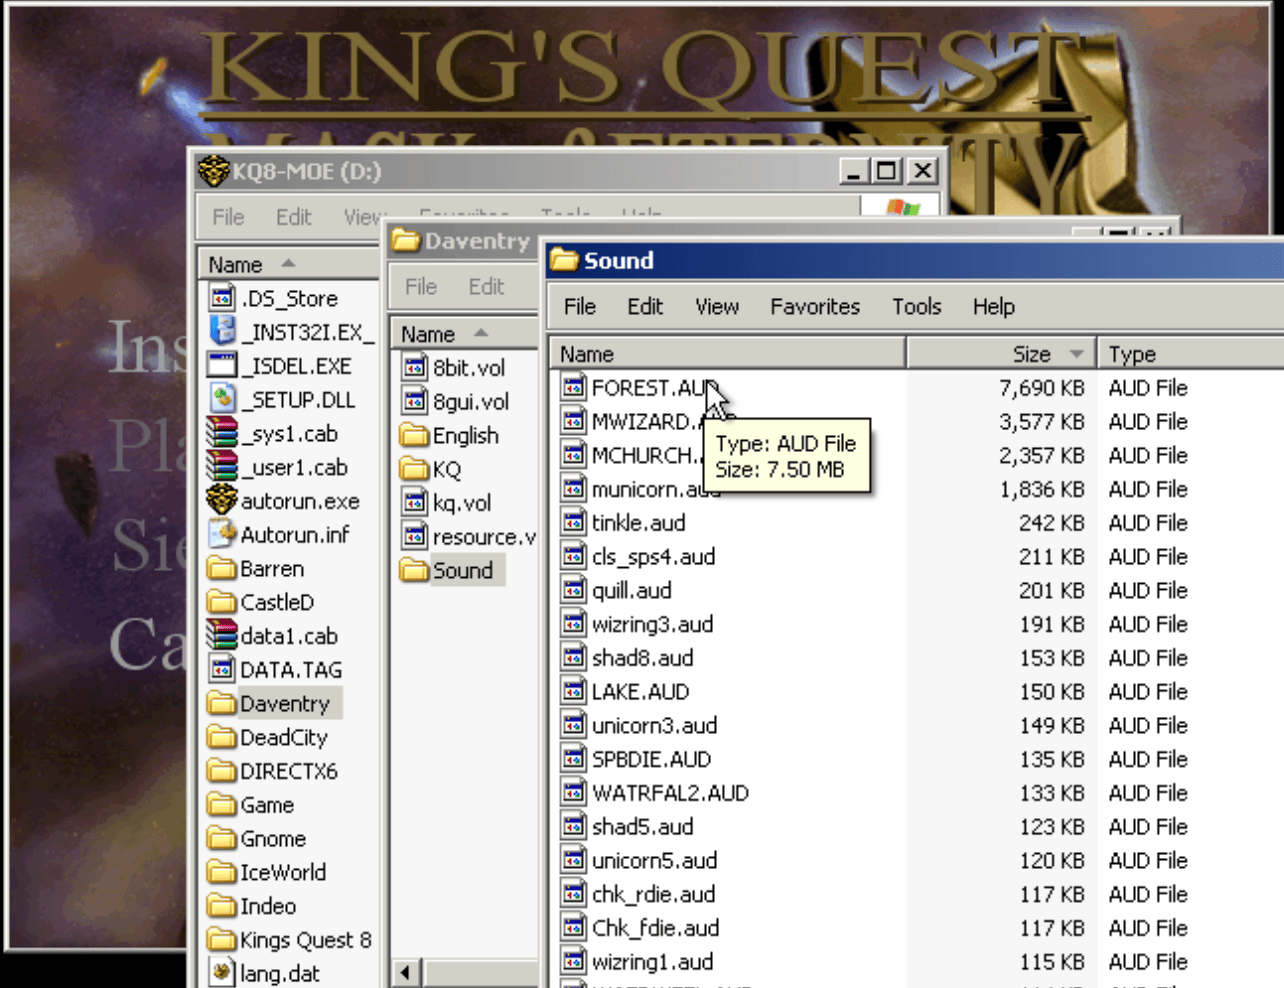The height and width of the screenshot is (988, 1284).
Task: Open the Favorites menu in Sound window
Action: 815,306
